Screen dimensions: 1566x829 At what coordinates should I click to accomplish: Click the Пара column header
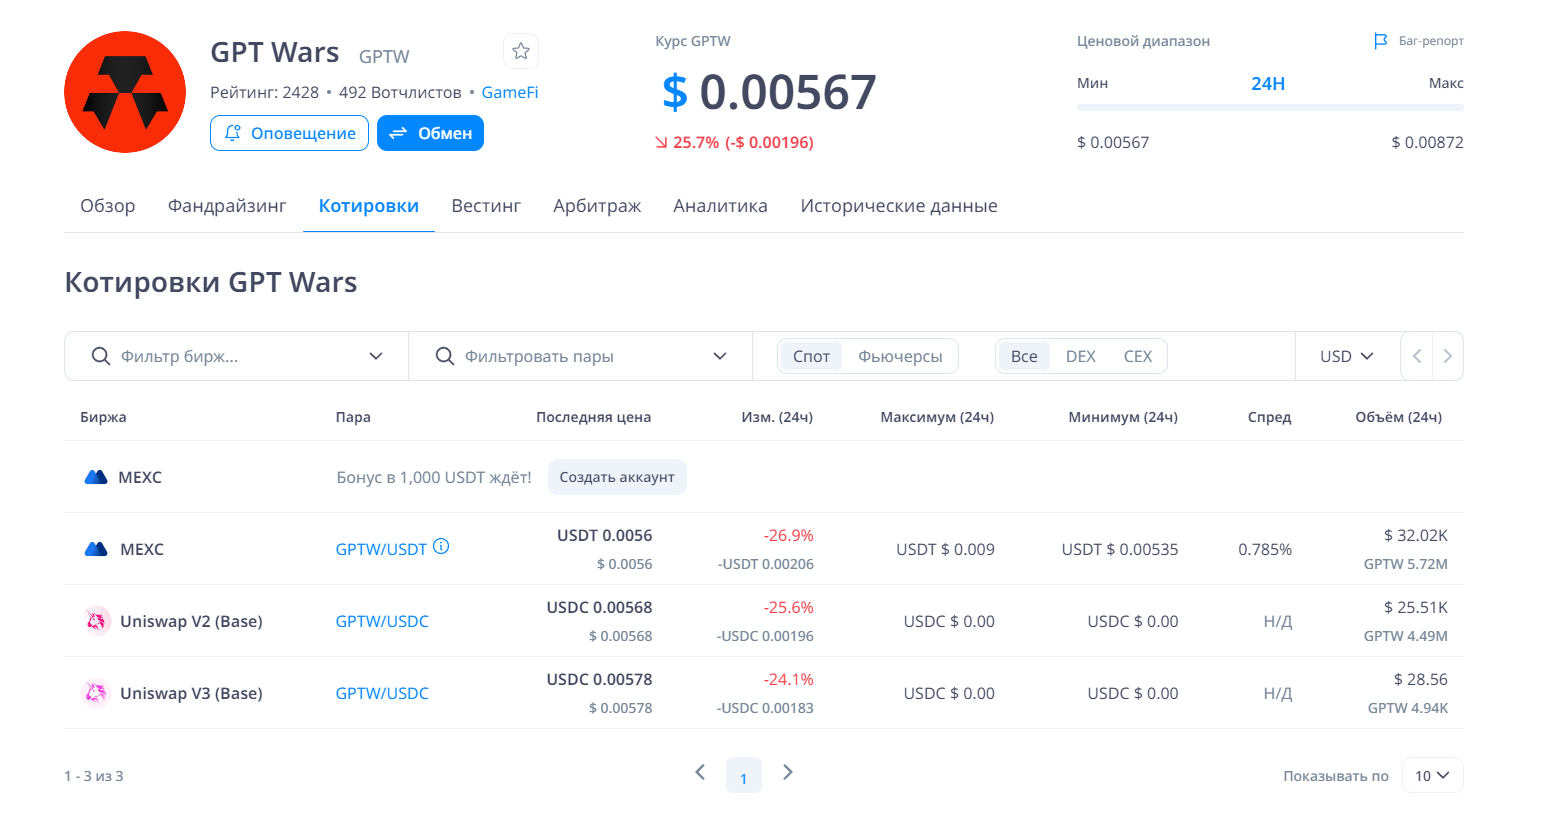353,417
